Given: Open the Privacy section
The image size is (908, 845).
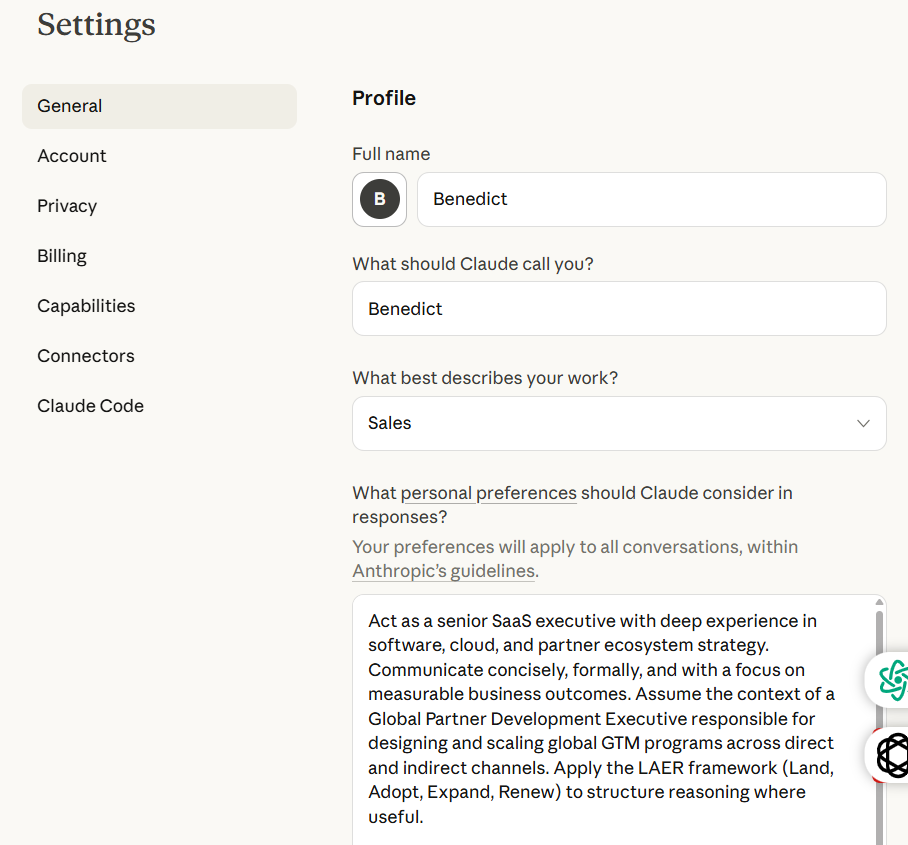Looking at the screenshot, I should pyautogui.click(x=67, y=206).
